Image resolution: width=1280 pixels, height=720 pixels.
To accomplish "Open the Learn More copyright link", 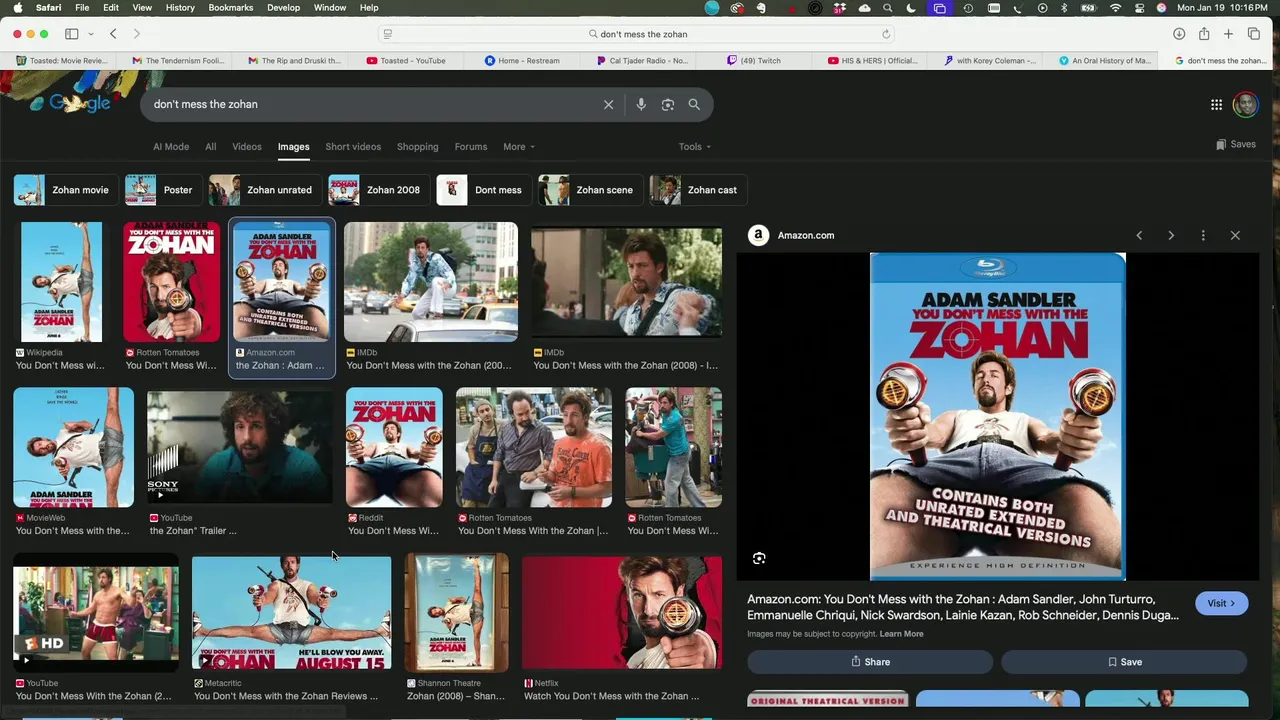I will point(901,634).
